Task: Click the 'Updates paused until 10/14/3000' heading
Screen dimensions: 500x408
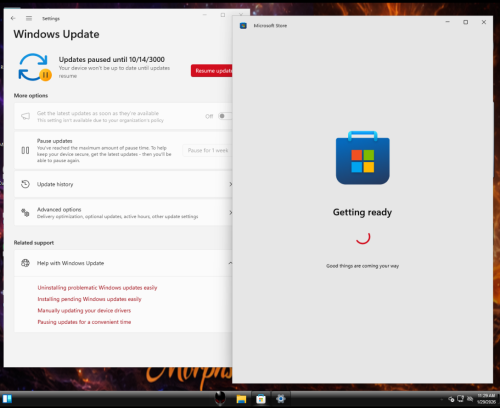Action: click(x=112, y=59)
